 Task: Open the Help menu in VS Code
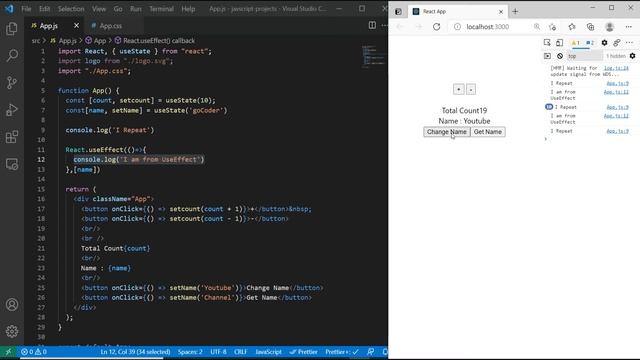coord(188,9)
